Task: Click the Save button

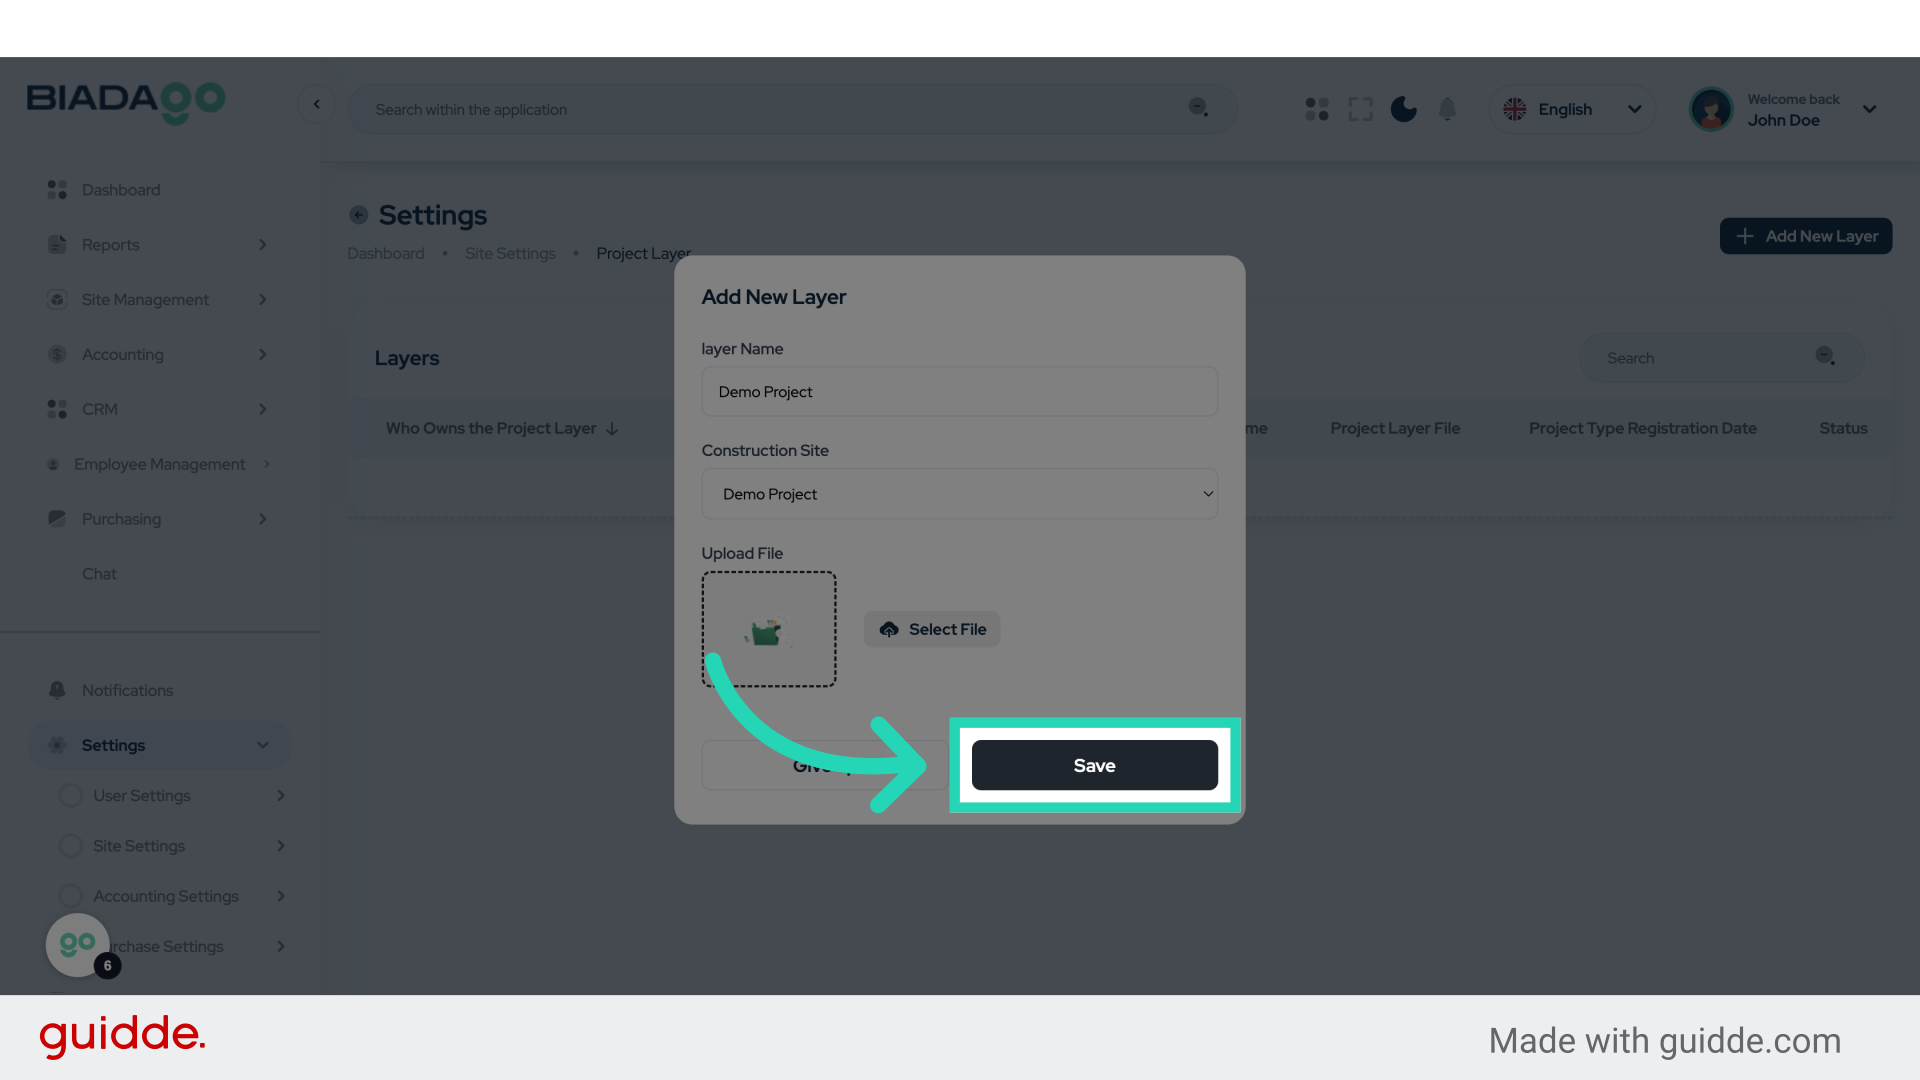Action: pos(1094,765)
